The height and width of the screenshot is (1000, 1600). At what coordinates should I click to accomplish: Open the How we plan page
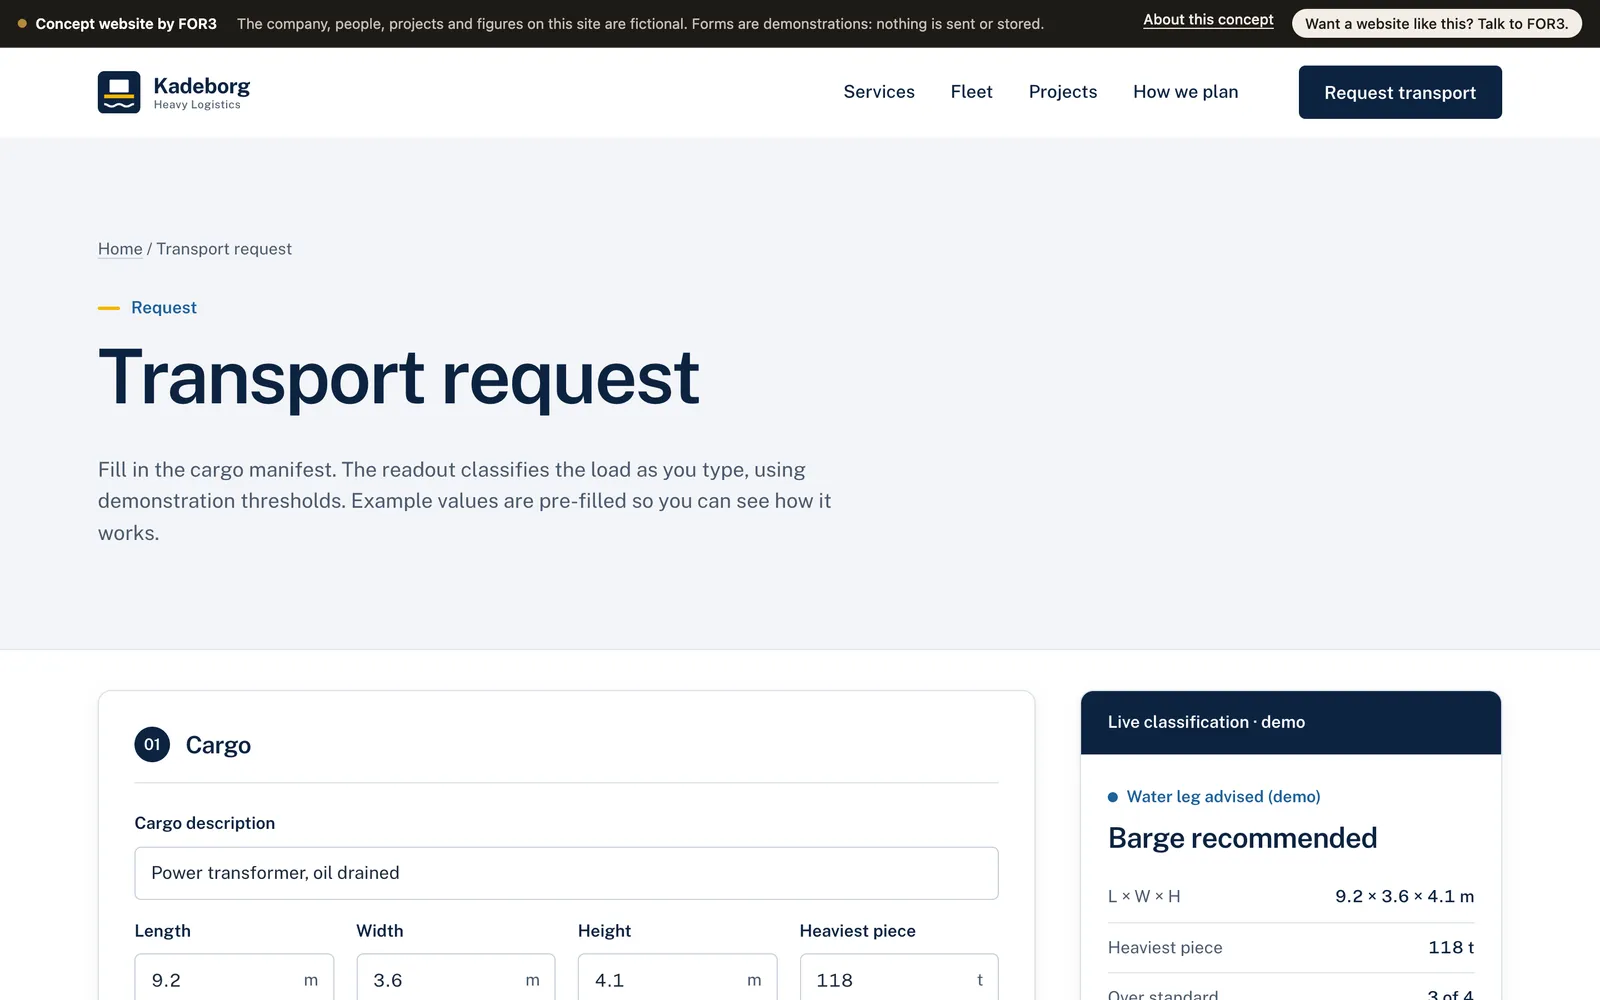(x=1185, y=92)
